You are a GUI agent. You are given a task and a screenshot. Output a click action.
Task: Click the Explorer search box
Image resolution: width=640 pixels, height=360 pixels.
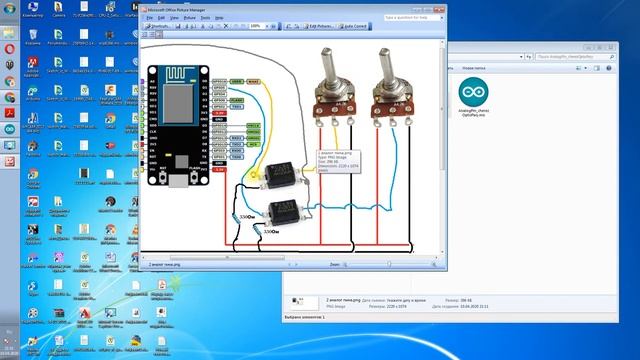575,57
